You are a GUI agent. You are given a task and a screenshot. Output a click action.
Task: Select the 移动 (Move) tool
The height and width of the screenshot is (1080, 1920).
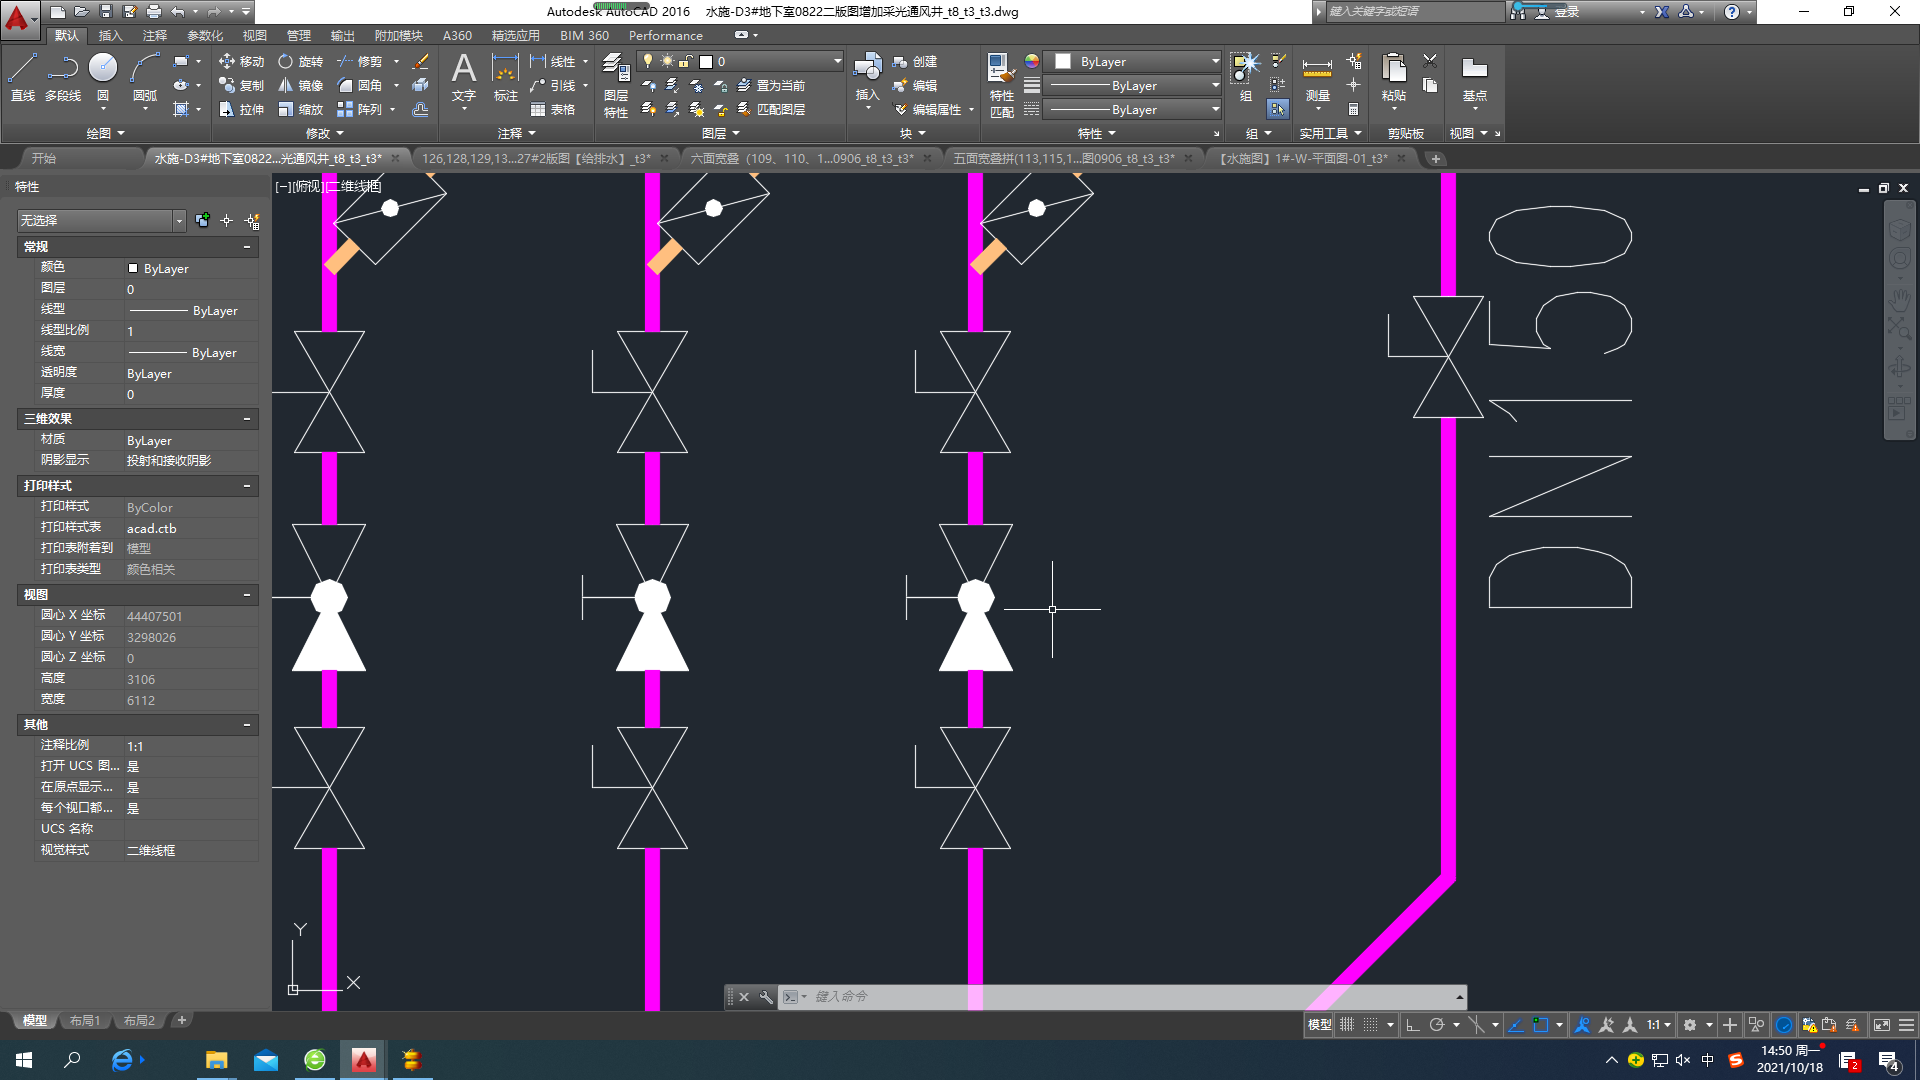click(242, 61)
